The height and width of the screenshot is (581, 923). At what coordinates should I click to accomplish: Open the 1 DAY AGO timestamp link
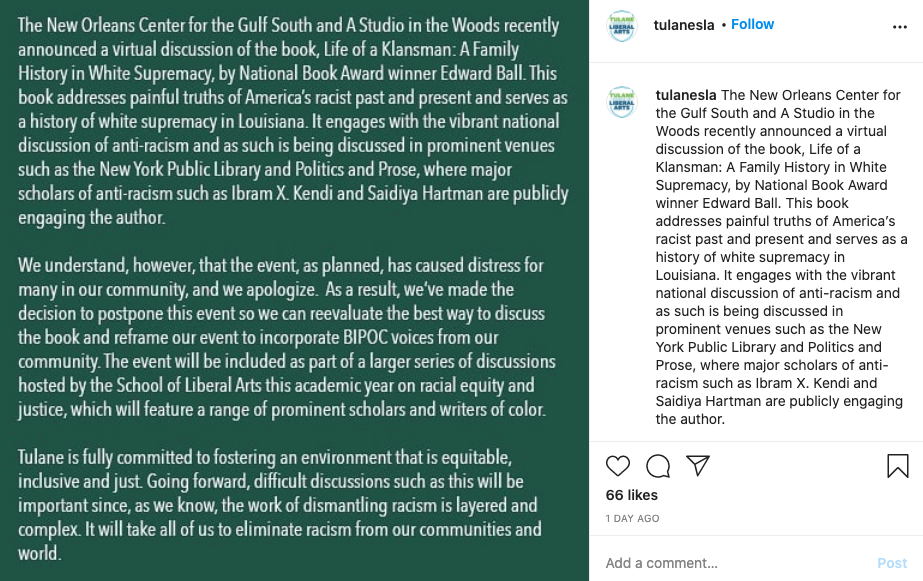(632, 519)
